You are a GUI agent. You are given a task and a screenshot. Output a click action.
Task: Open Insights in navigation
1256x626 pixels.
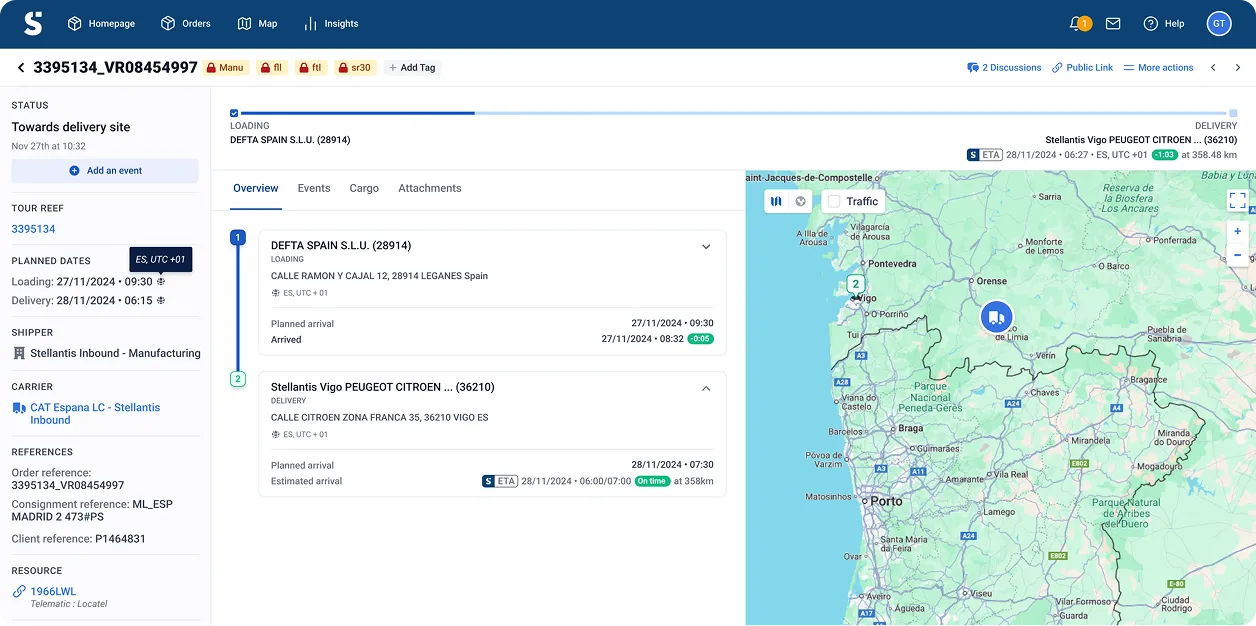click(331, 23)
